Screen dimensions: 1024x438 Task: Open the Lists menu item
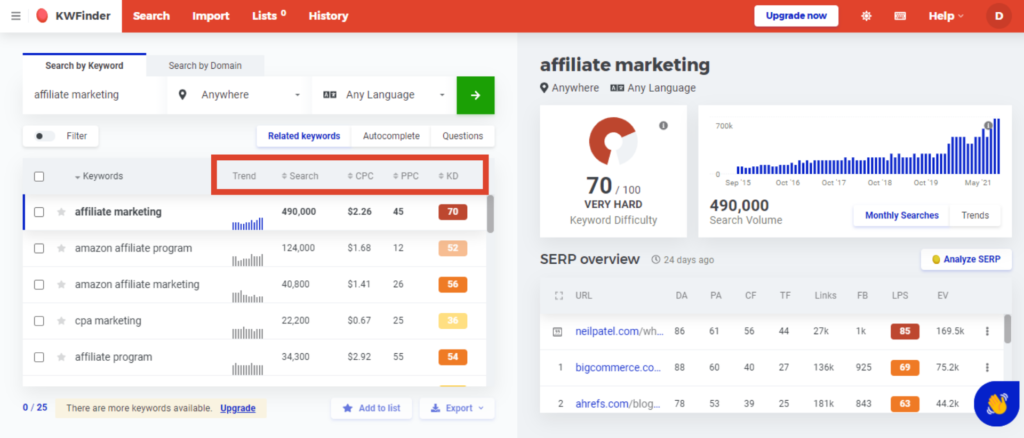coord(269,16)
